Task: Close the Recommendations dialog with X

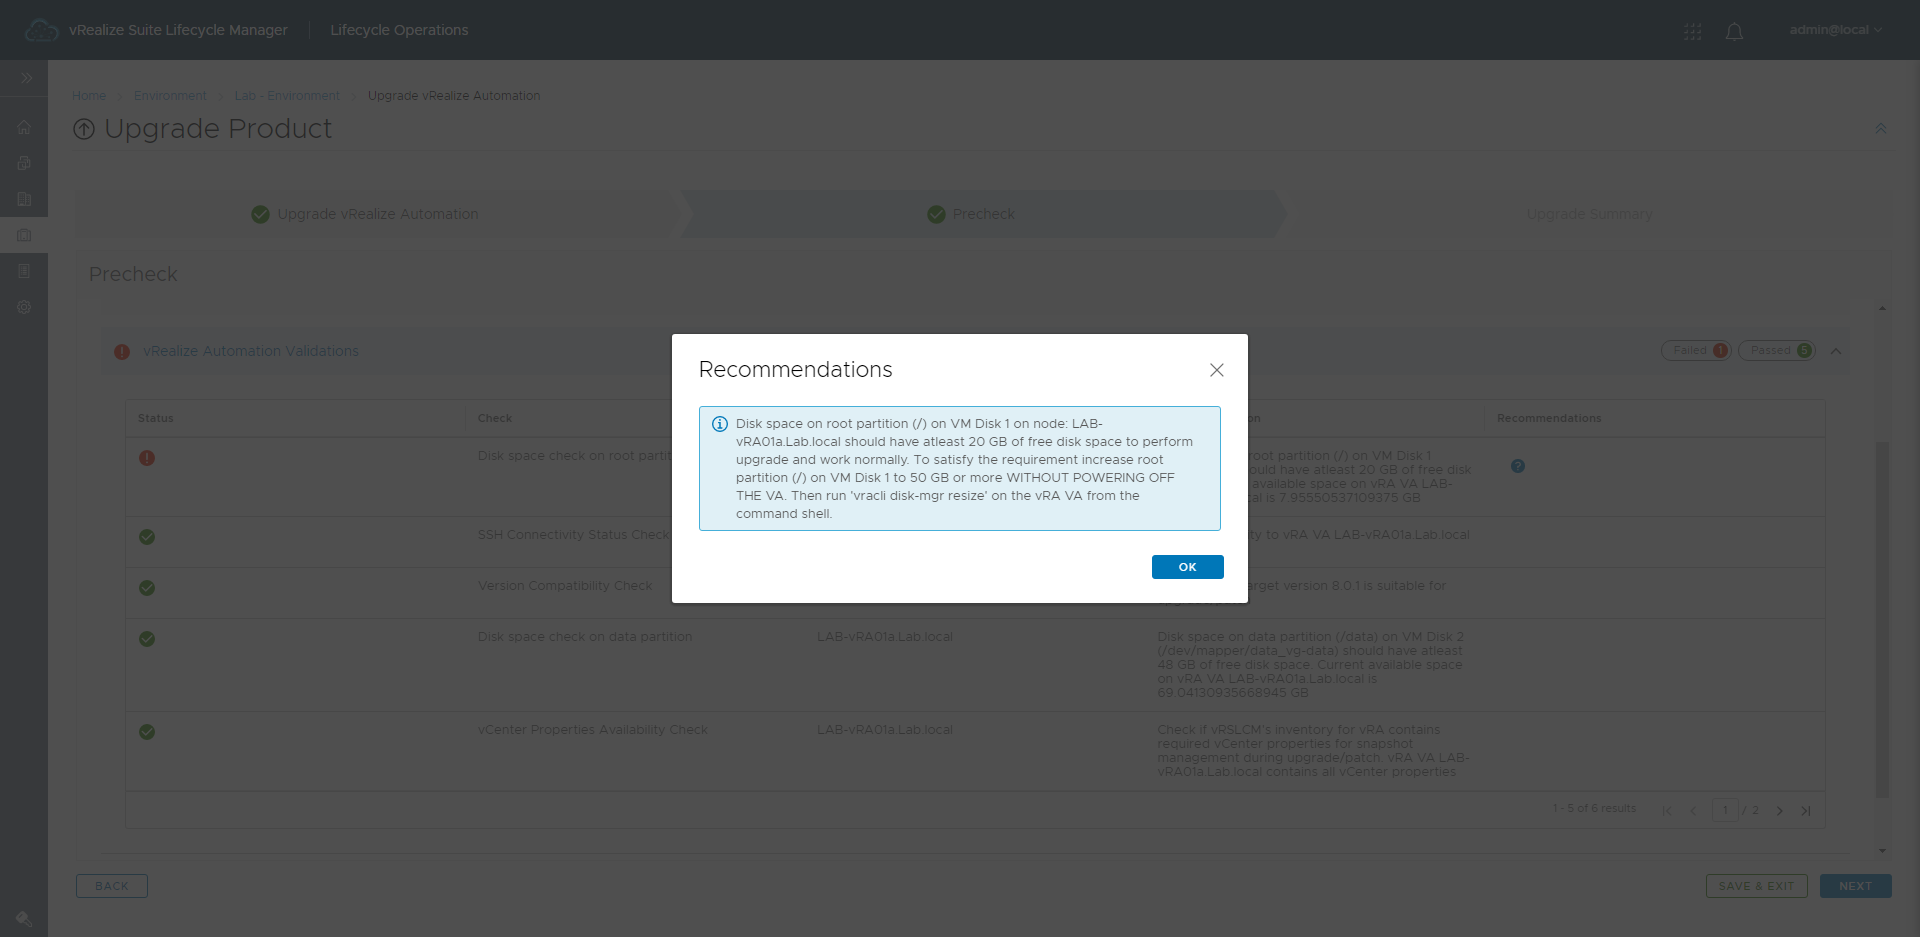Action: (1217, 370)
